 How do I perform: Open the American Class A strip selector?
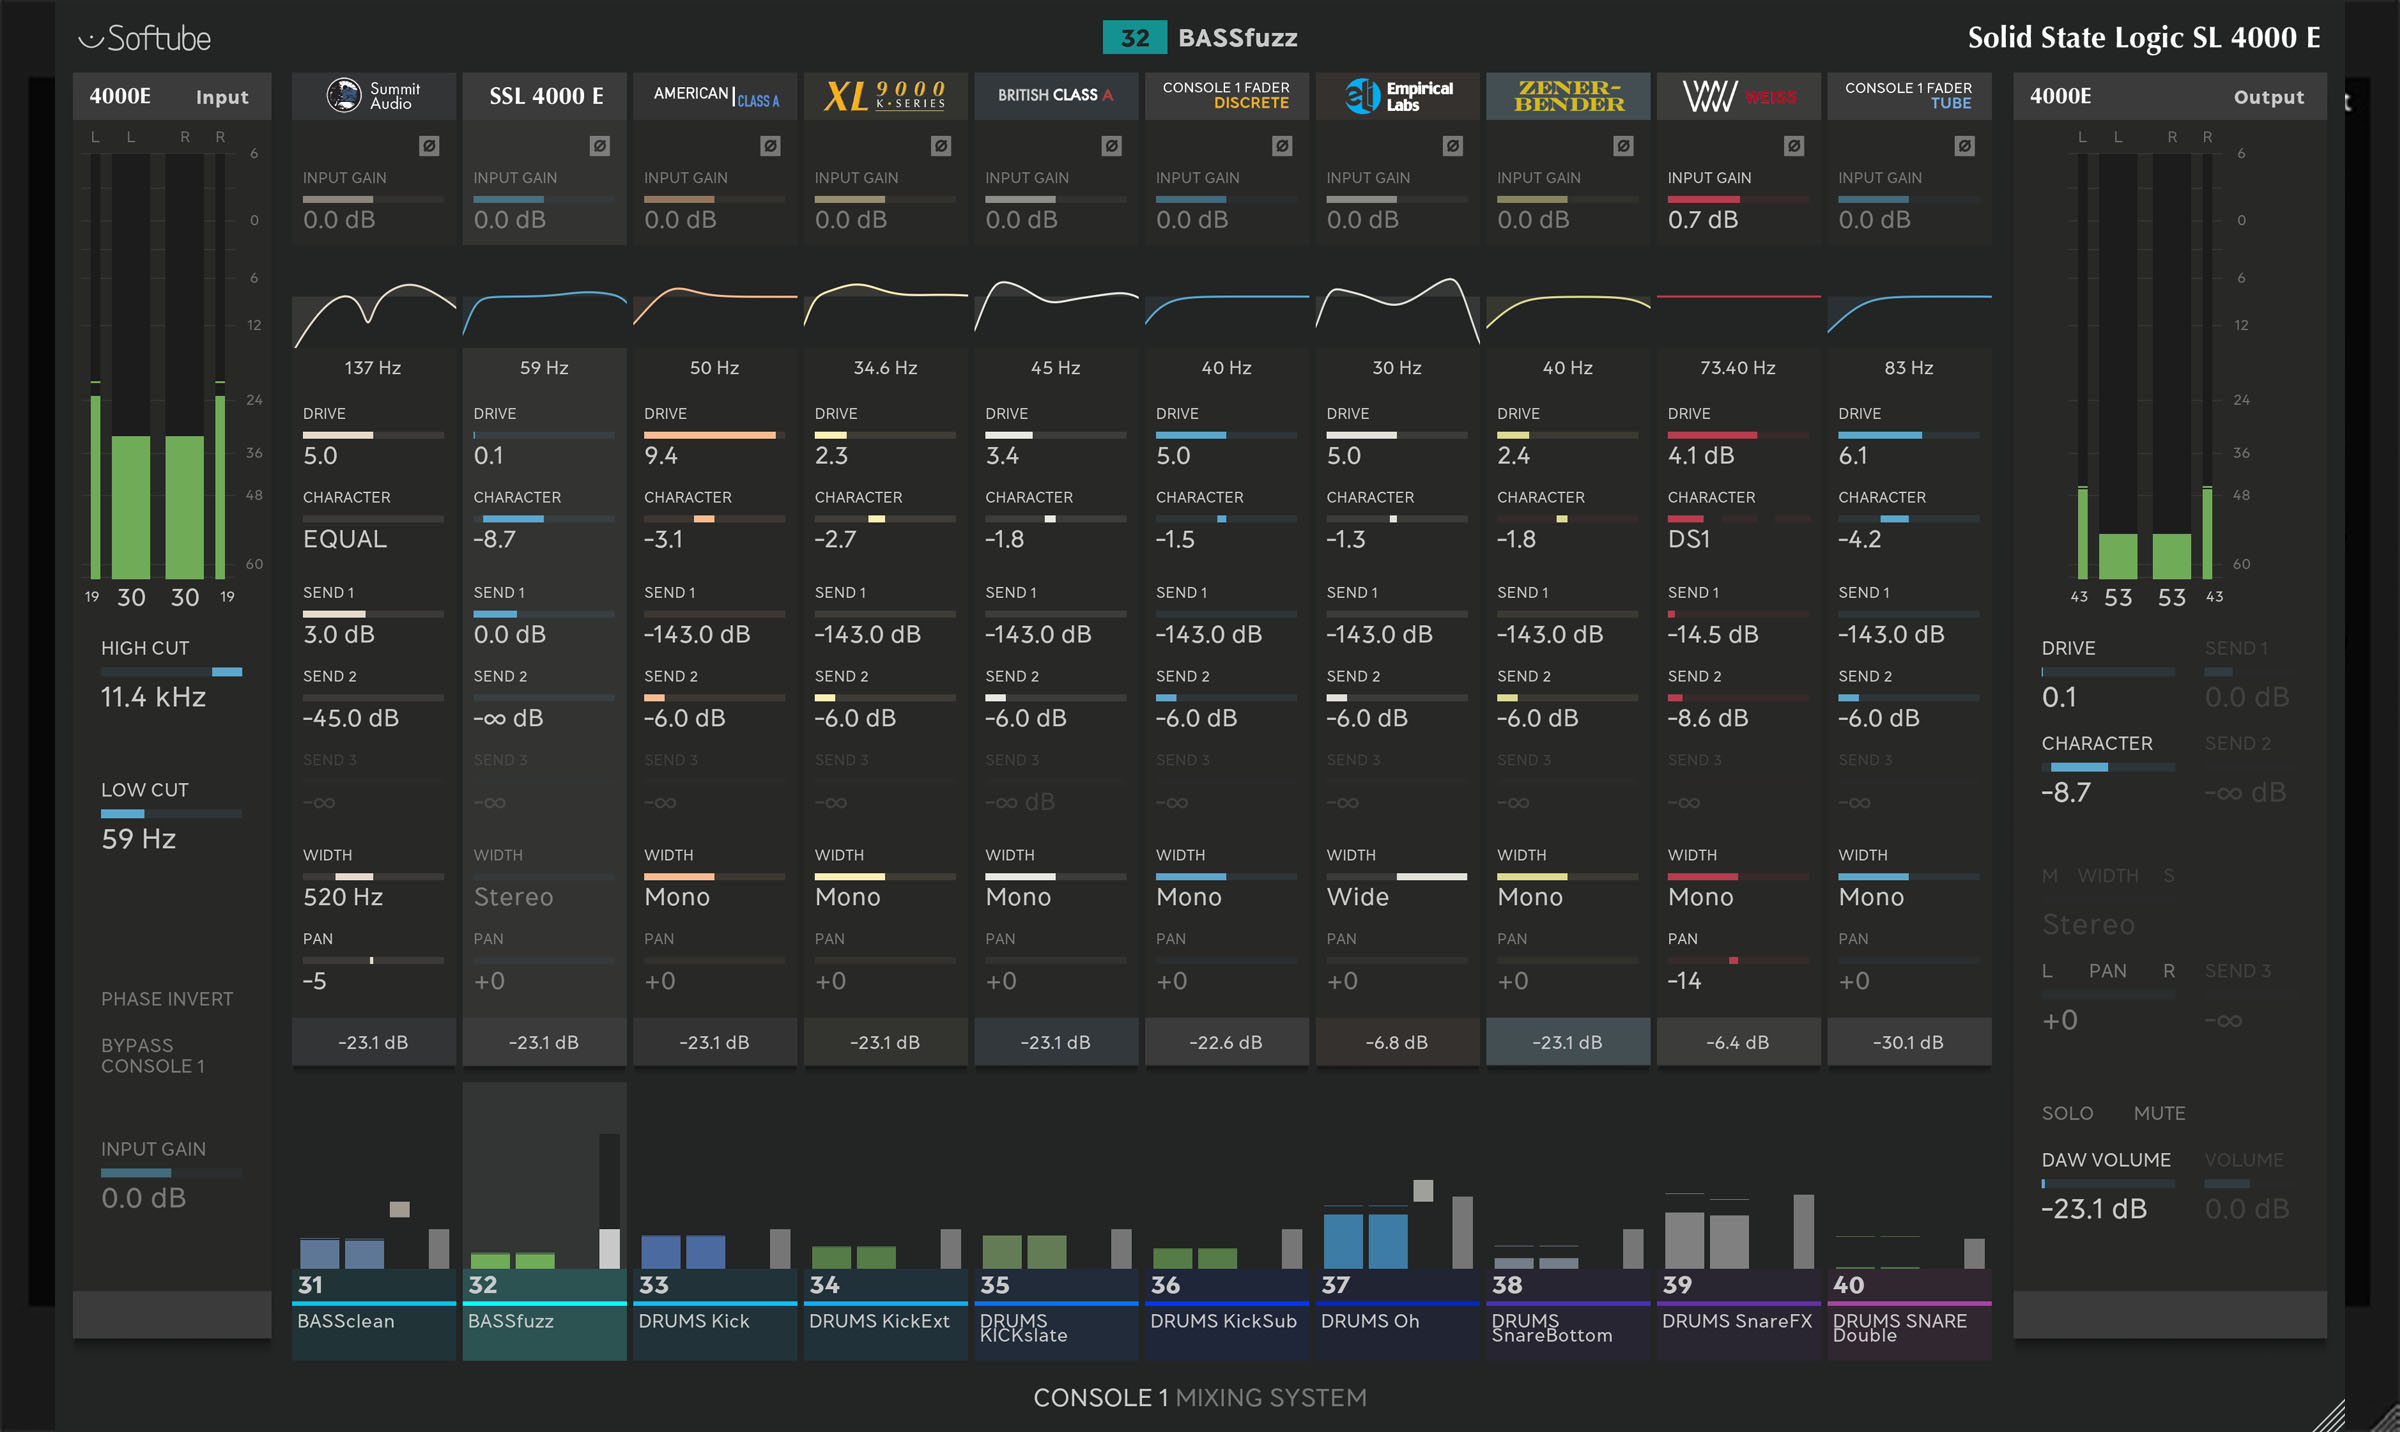click(715, 96)
